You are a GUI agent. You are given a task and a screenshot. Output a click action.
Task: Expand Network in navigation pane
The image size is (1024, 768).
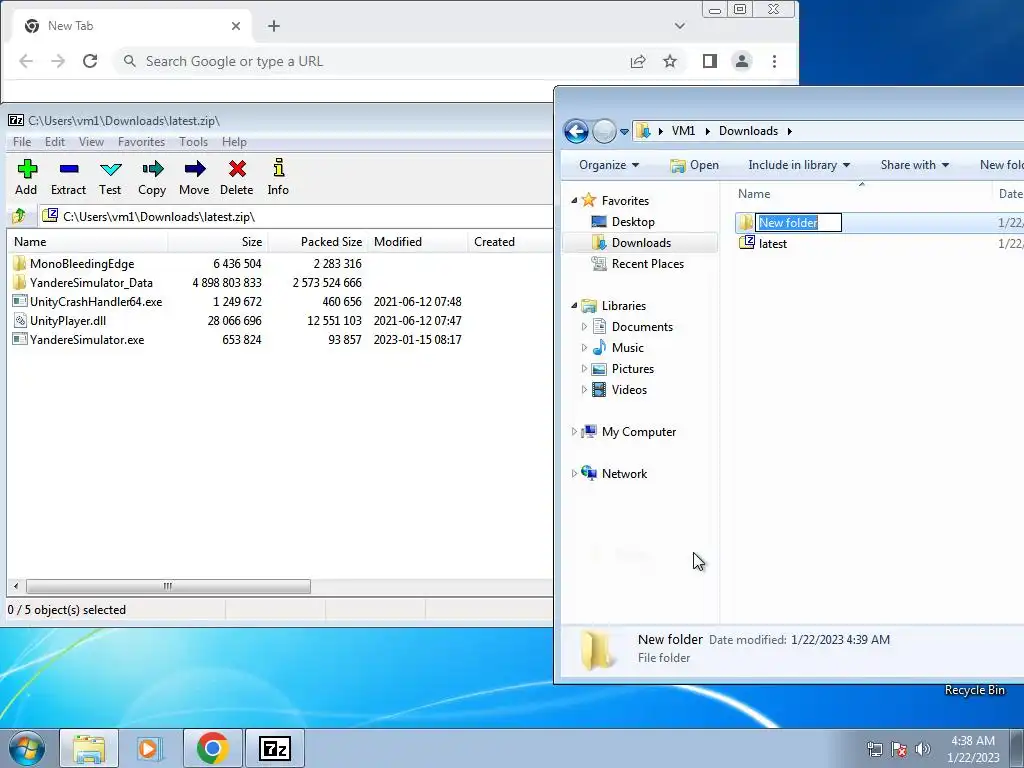coord(574,473)
